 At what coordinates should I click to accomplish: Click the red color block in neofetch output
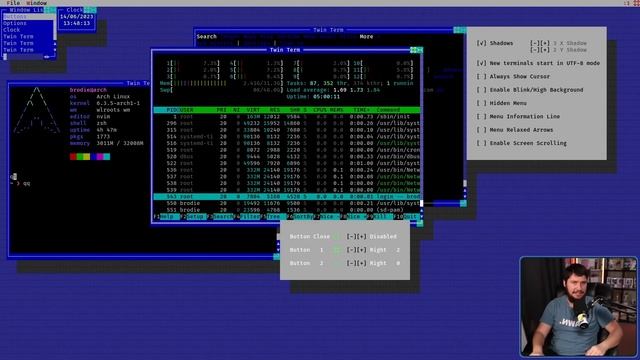point(73,157)
